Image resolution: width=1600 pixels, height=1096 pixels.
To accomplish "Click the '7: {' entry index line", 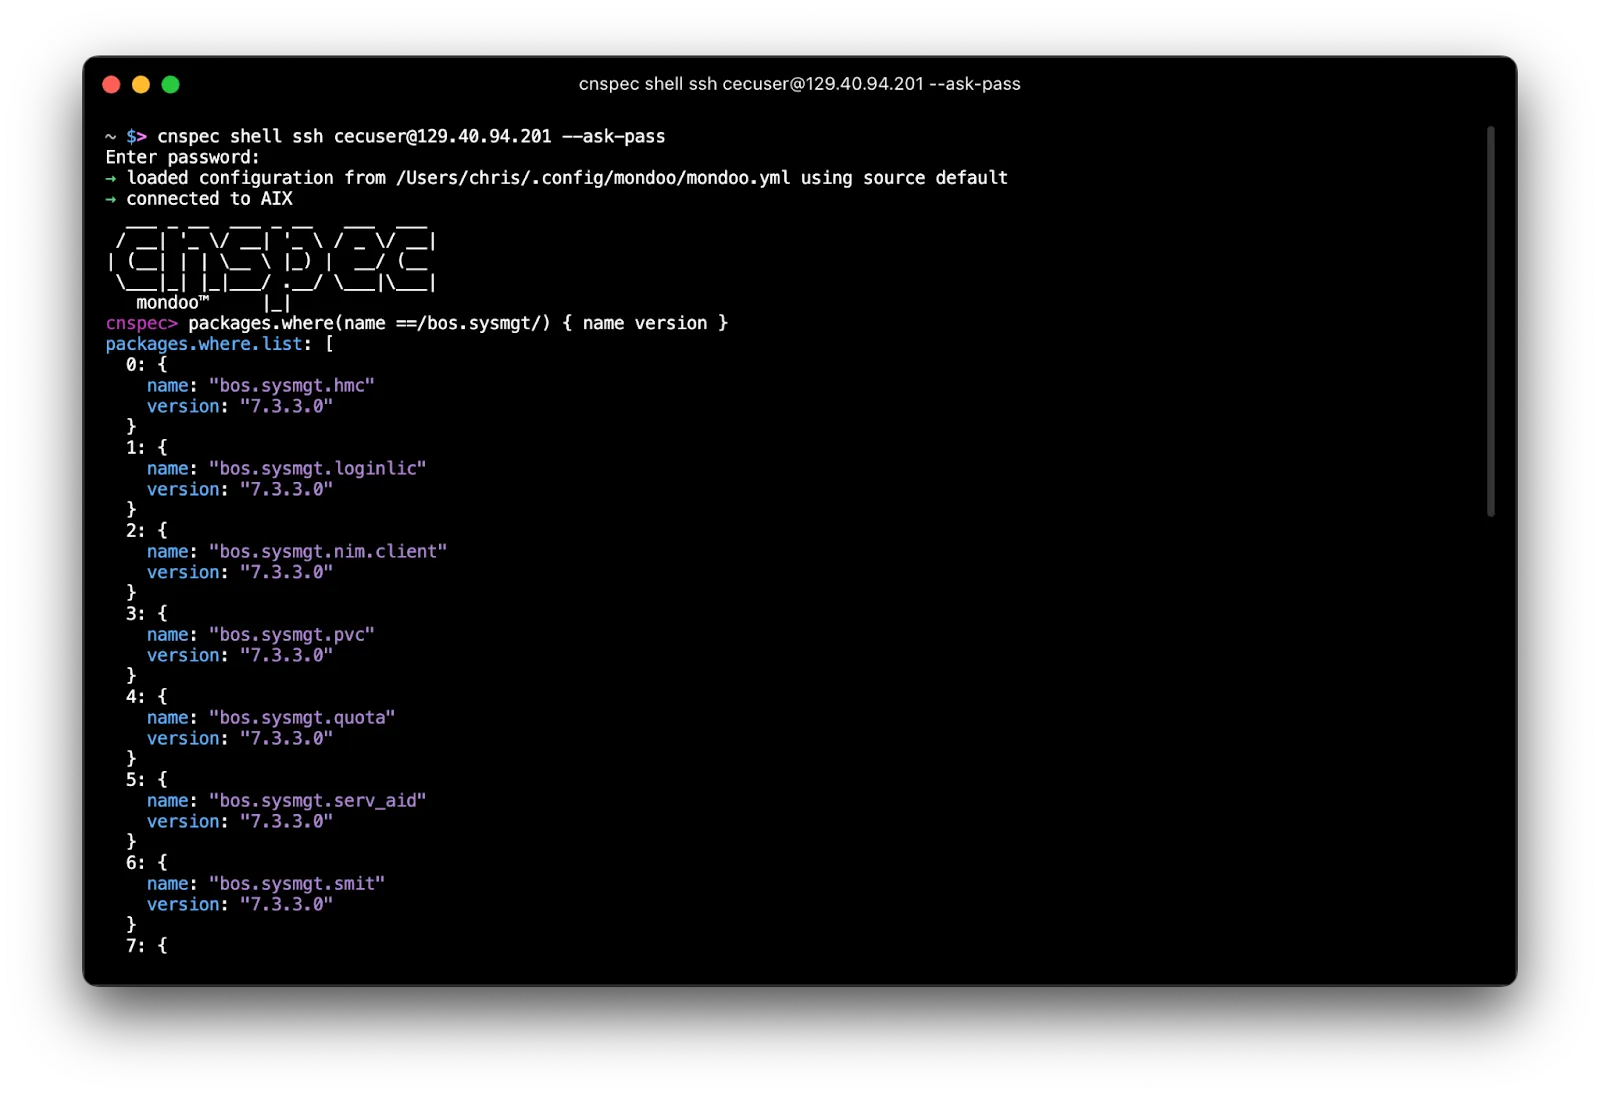I will 147,946.
